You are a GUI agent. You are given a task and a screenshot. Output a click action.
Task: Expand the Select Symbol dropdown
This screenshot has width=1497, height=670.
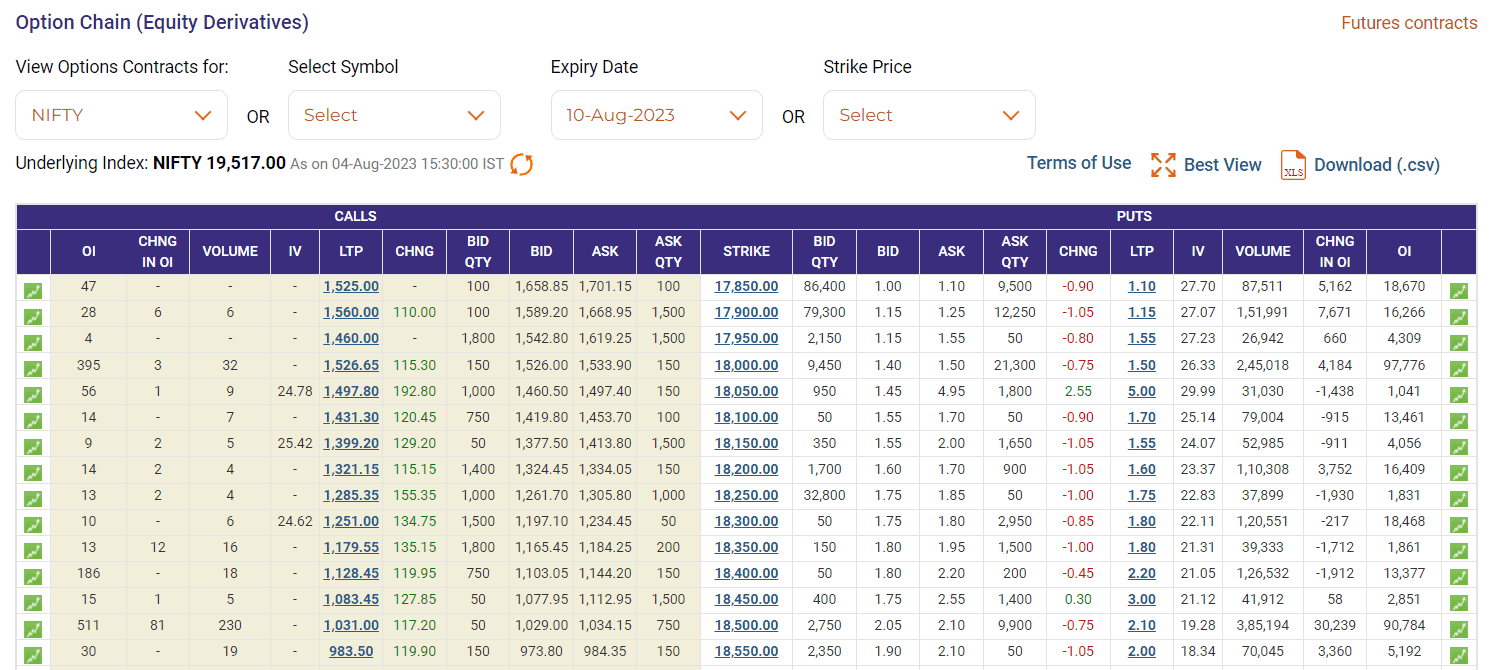(394, 115)
